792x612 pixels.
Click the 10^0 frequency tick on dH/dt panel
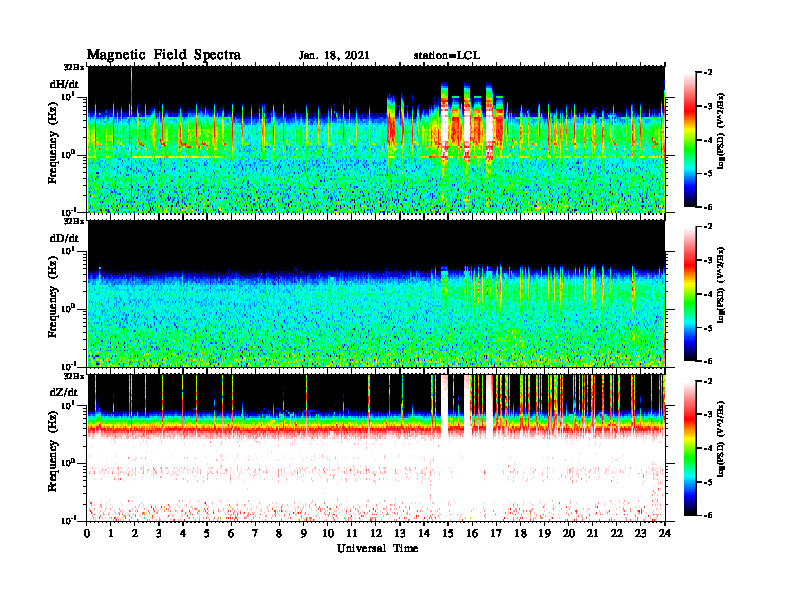tap(68, 155)
